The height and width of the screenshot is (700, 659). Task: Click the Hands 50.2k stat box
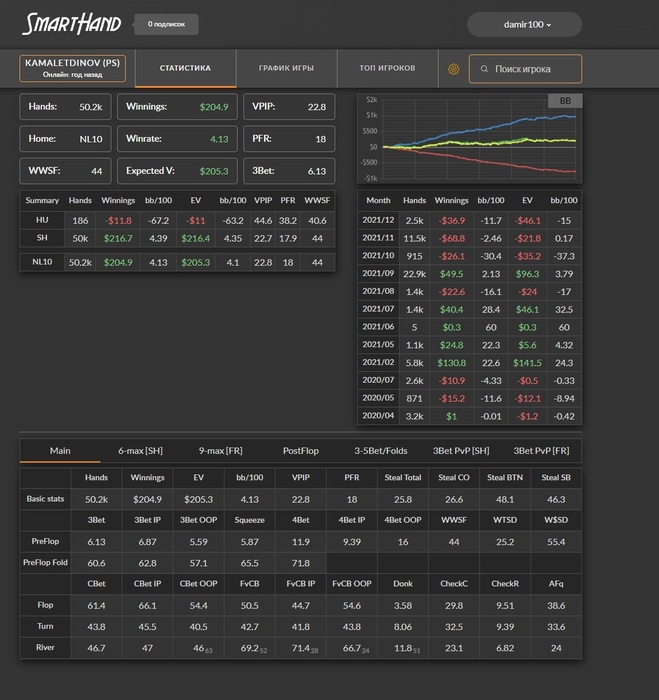coord(65,107)
